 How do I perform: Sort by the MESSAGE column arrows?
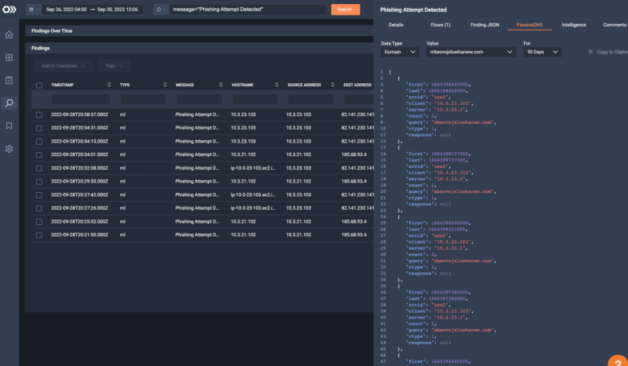coord(221,85)
